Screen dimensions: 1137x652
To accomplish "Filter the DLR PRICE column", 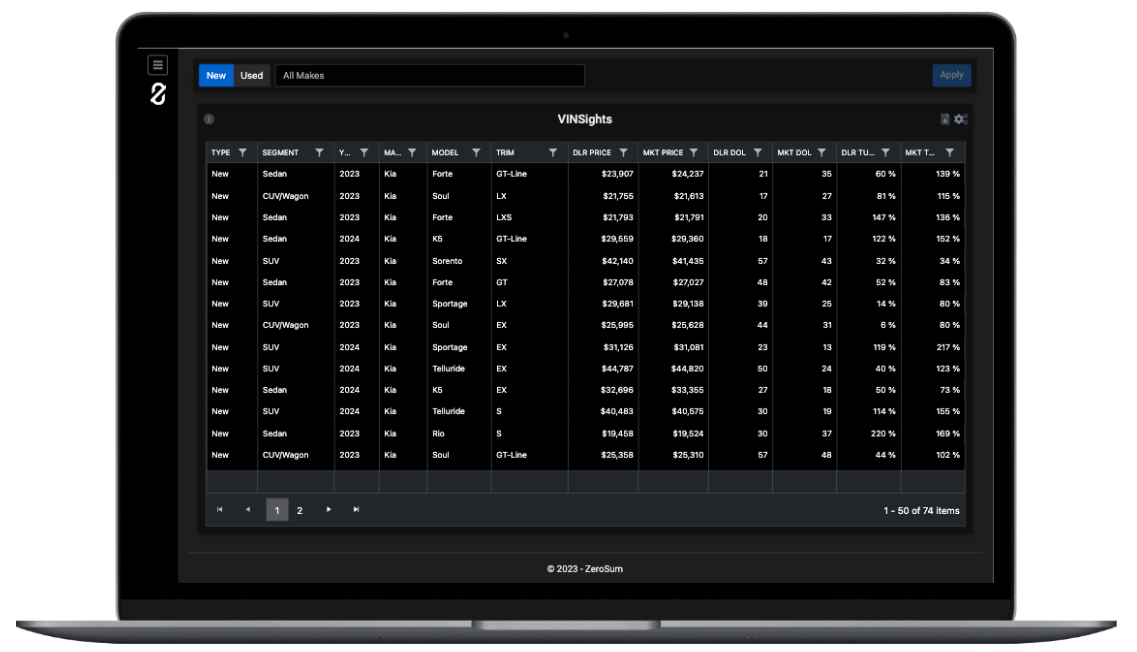I will 624,152.
